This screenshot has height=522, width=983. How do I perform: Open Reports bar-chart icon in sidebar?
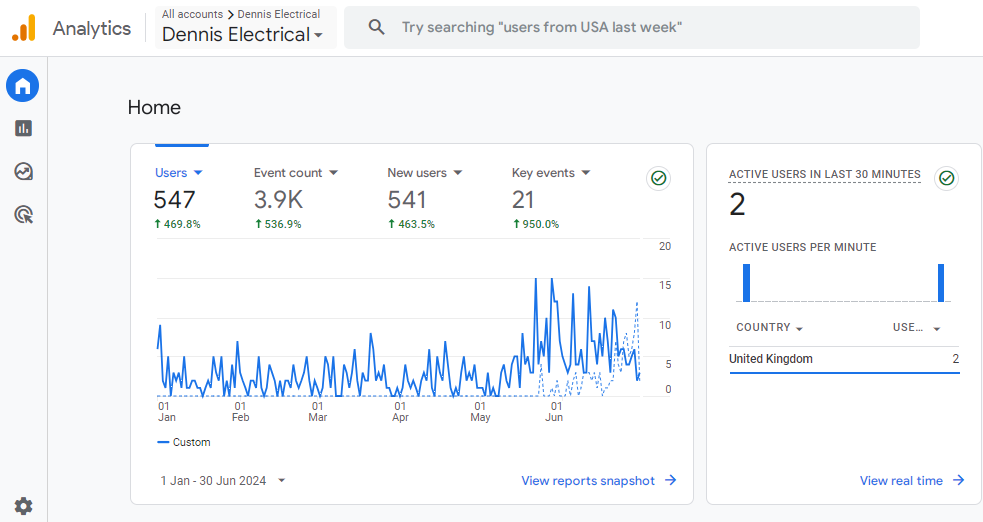23,128
